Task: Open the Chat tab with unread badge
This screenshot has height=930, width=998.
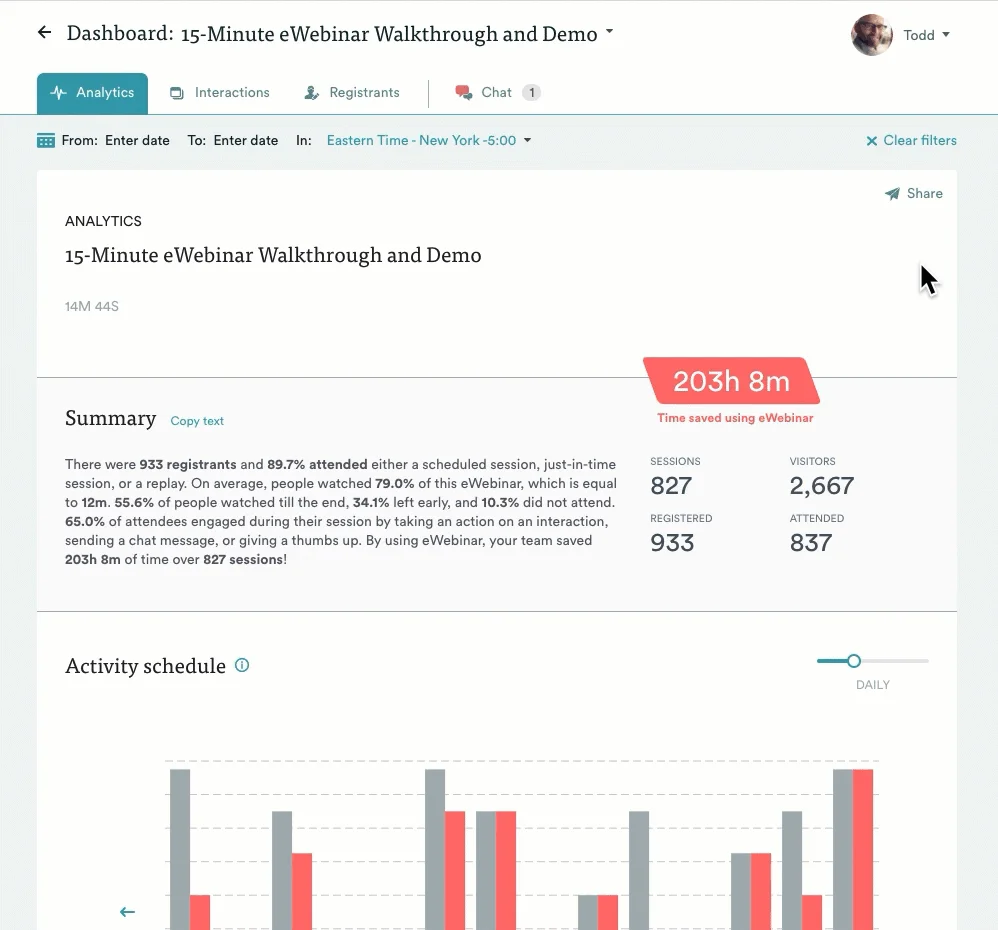Action: (x=497, y=92)
